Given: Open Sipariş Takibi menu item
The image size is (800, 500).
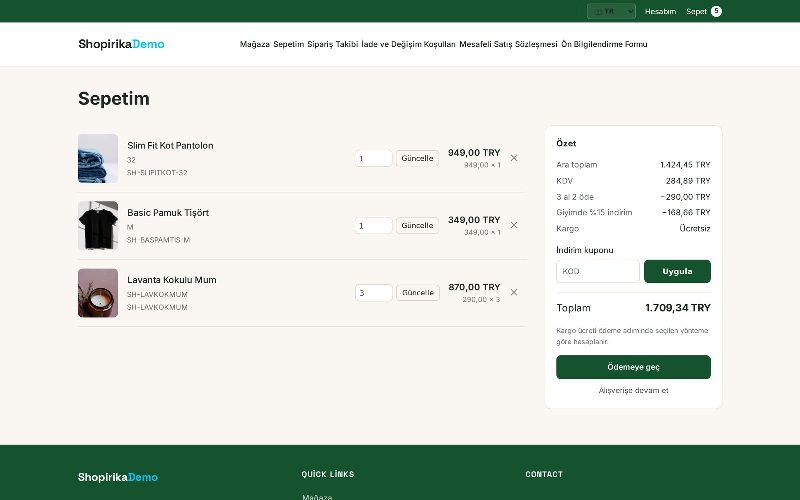Looking at the screenshot, I should (333, 44).
